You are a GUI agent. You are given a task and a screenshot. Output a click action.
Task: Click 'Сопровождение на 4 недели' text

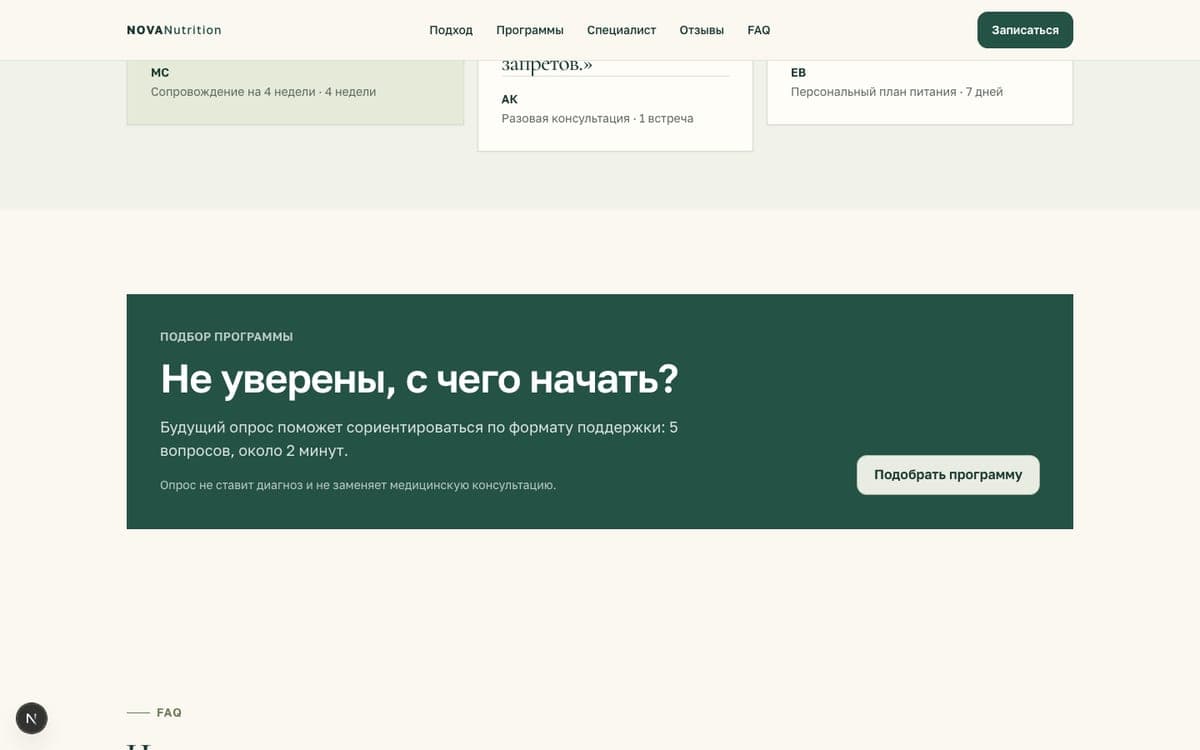(232, 92)
